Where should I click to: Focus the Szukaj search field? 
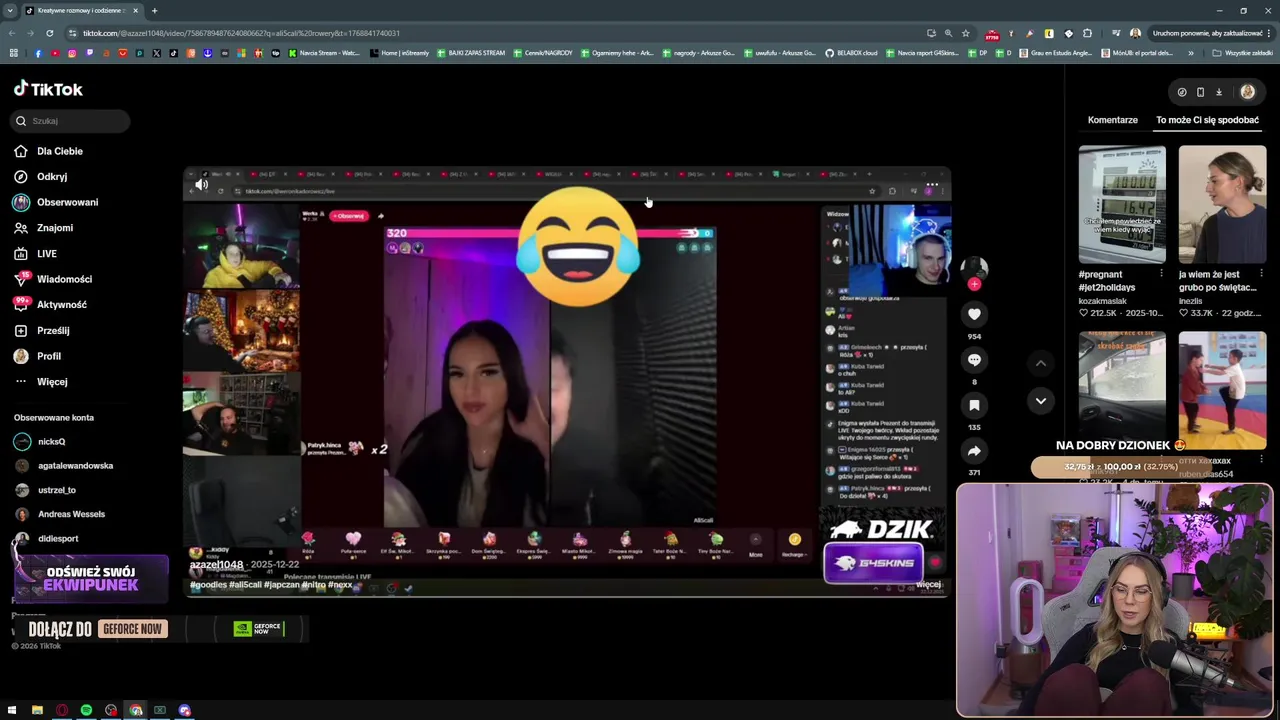[72, 121]
